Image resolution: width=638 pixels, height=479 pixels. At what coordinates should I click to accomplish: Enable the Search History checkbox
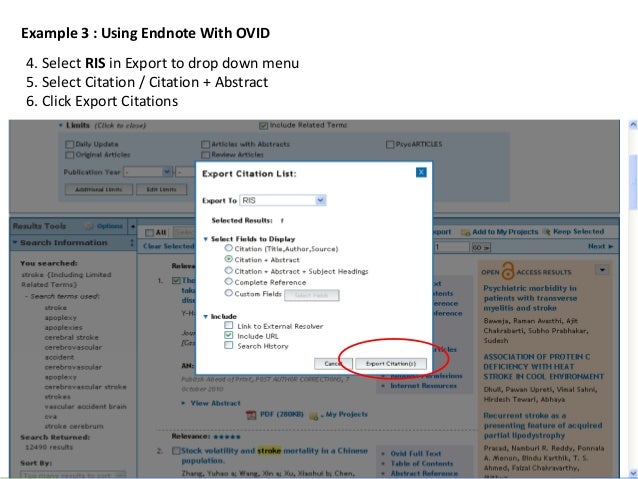tap(229, 345)
